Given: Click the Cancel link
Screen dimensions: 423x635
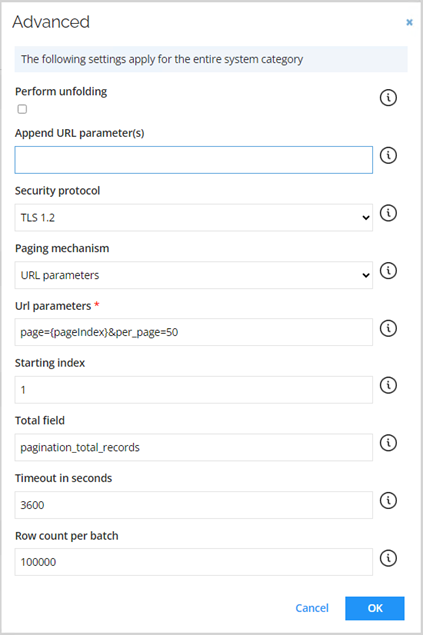Looking at the screenshot, I should click(312, 608).
